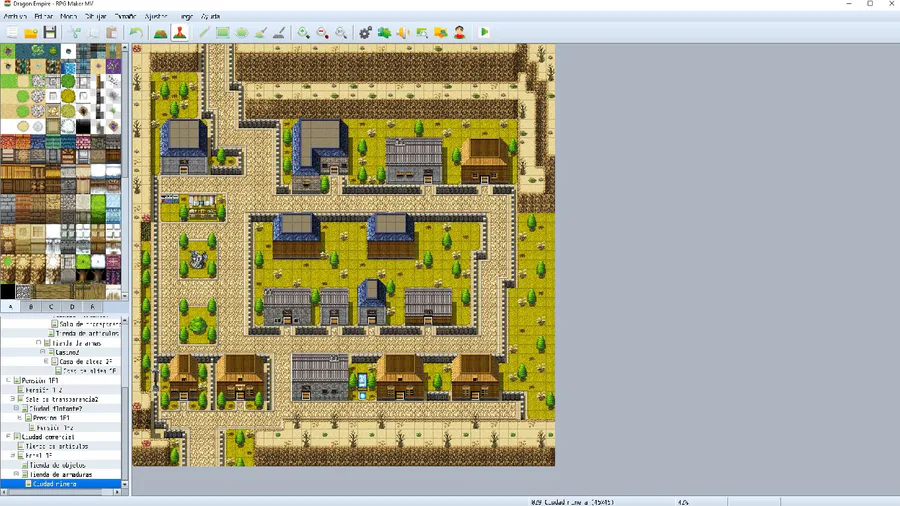Viewport: 900px width, 506px height.
Task: Select the Tienda de armas map
Action: click(76, 343)
